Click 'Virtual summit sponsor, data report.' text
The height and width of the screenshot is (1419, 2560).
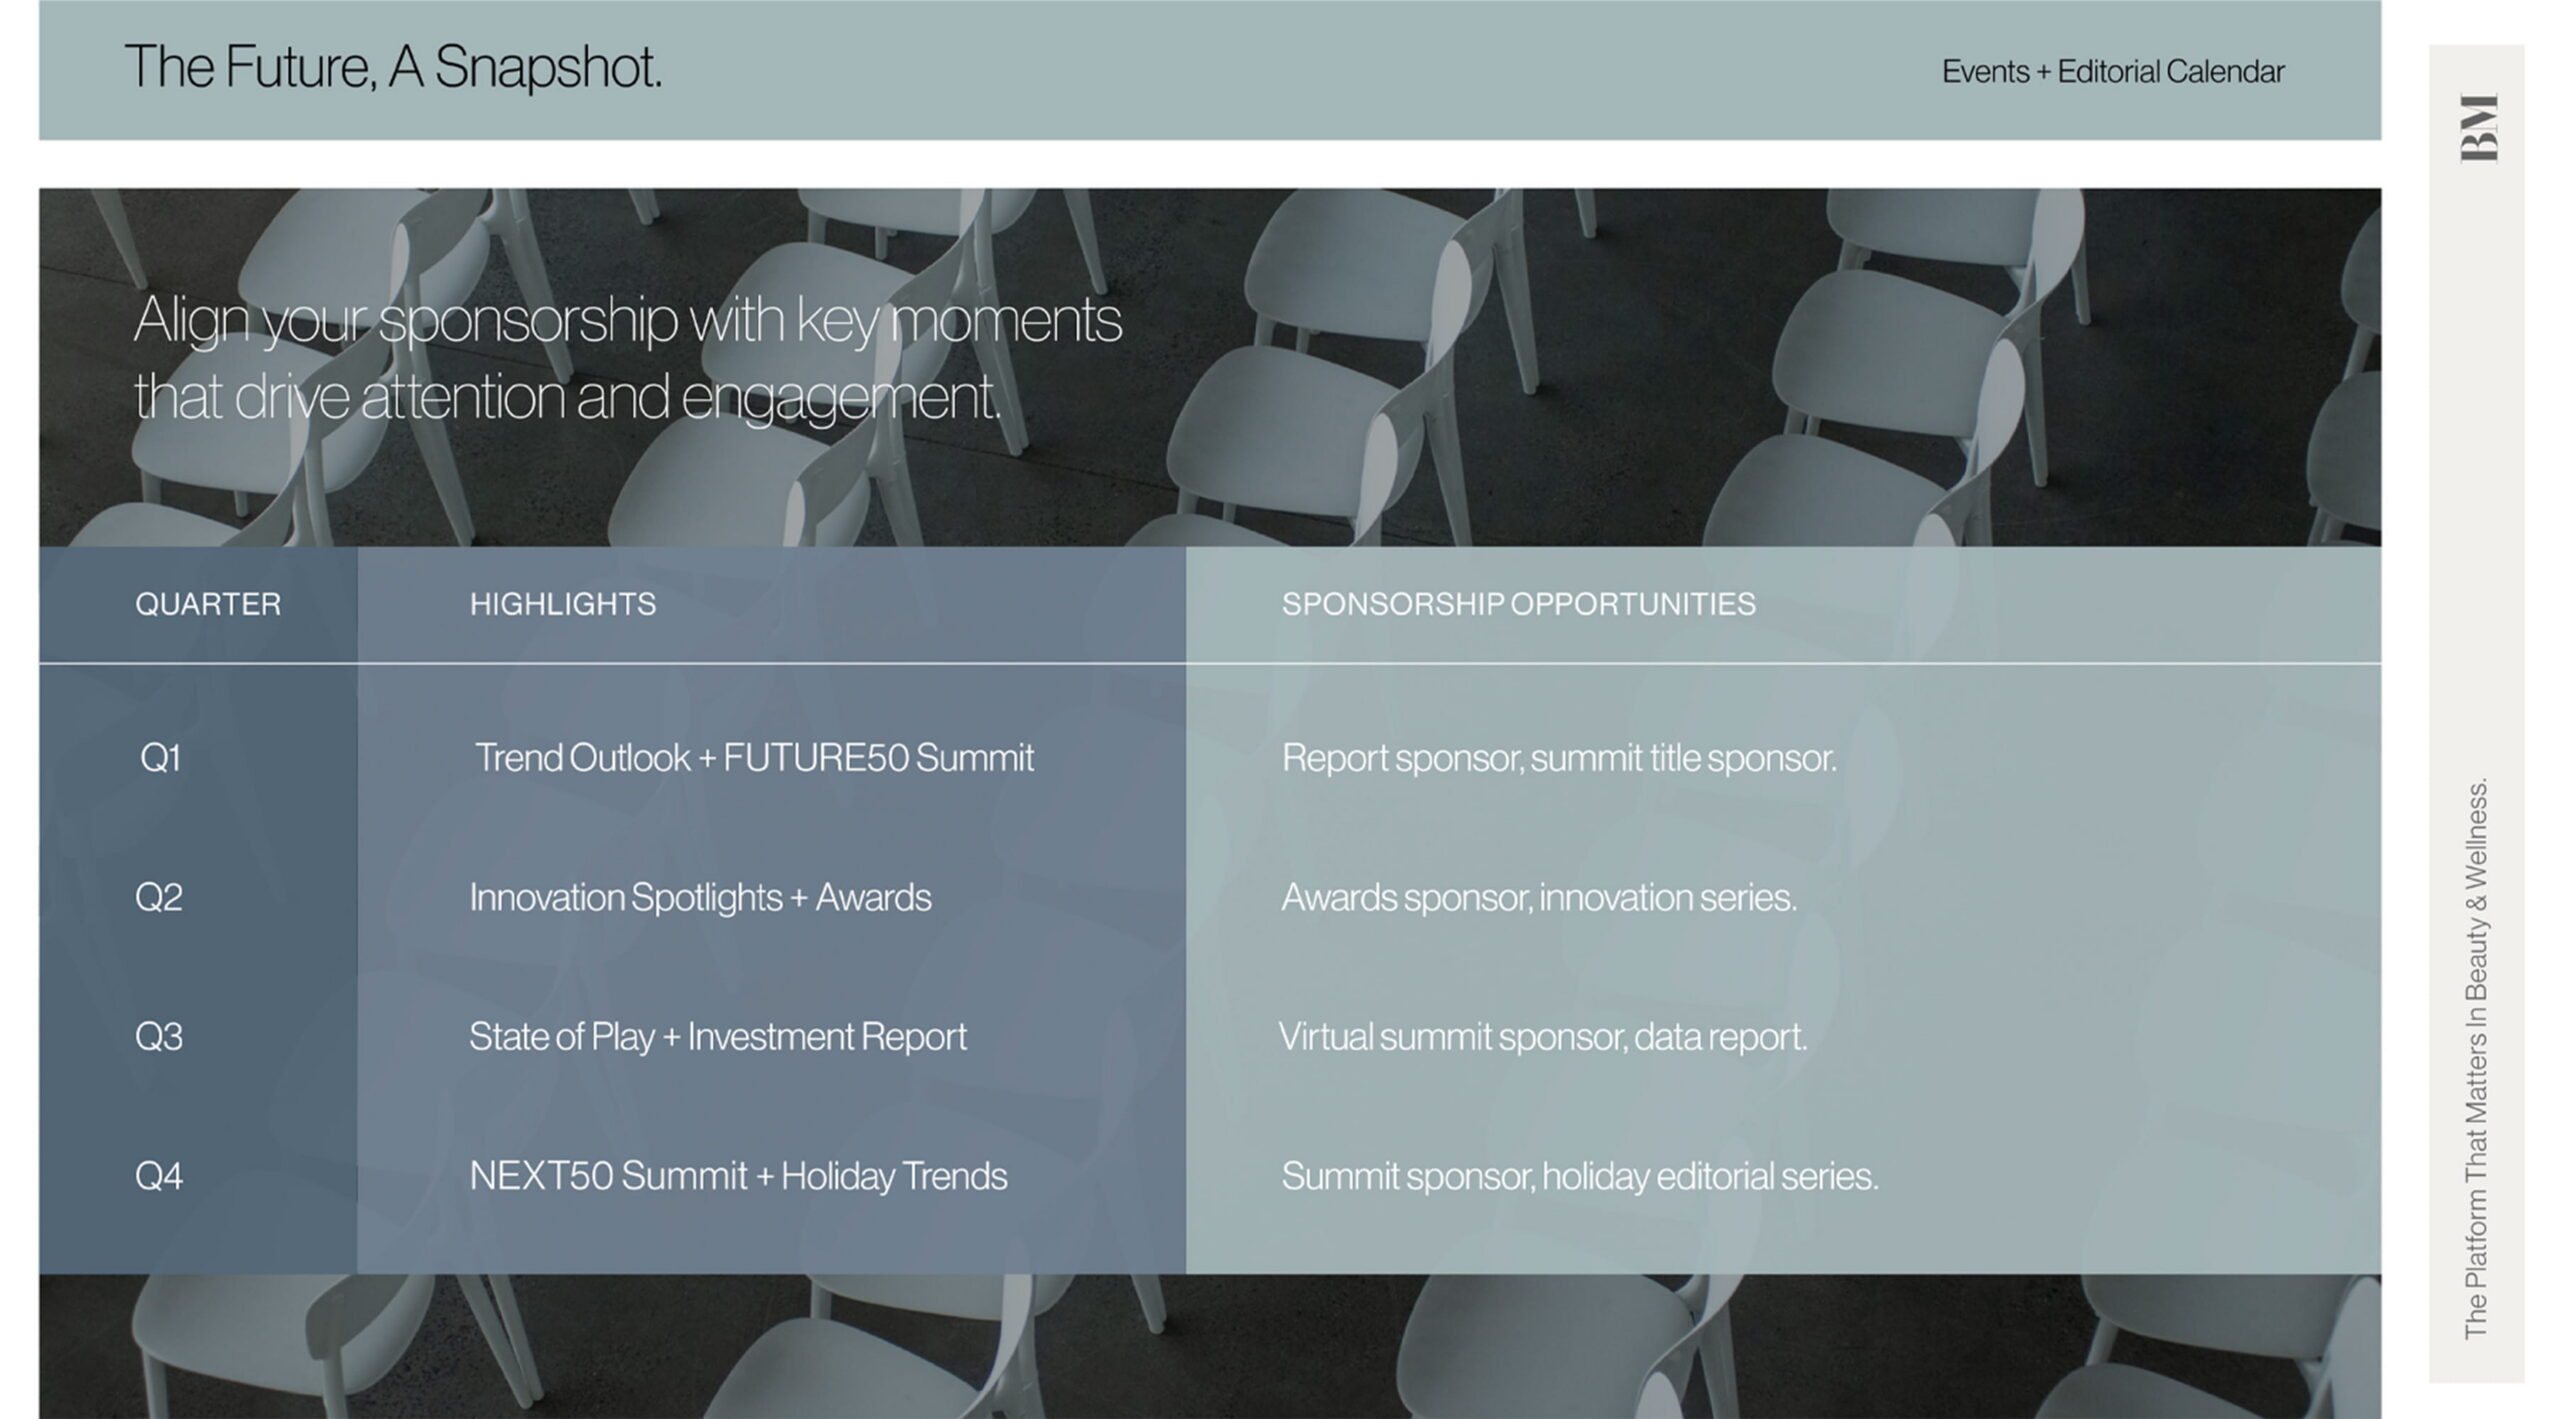[1543, 1036]
